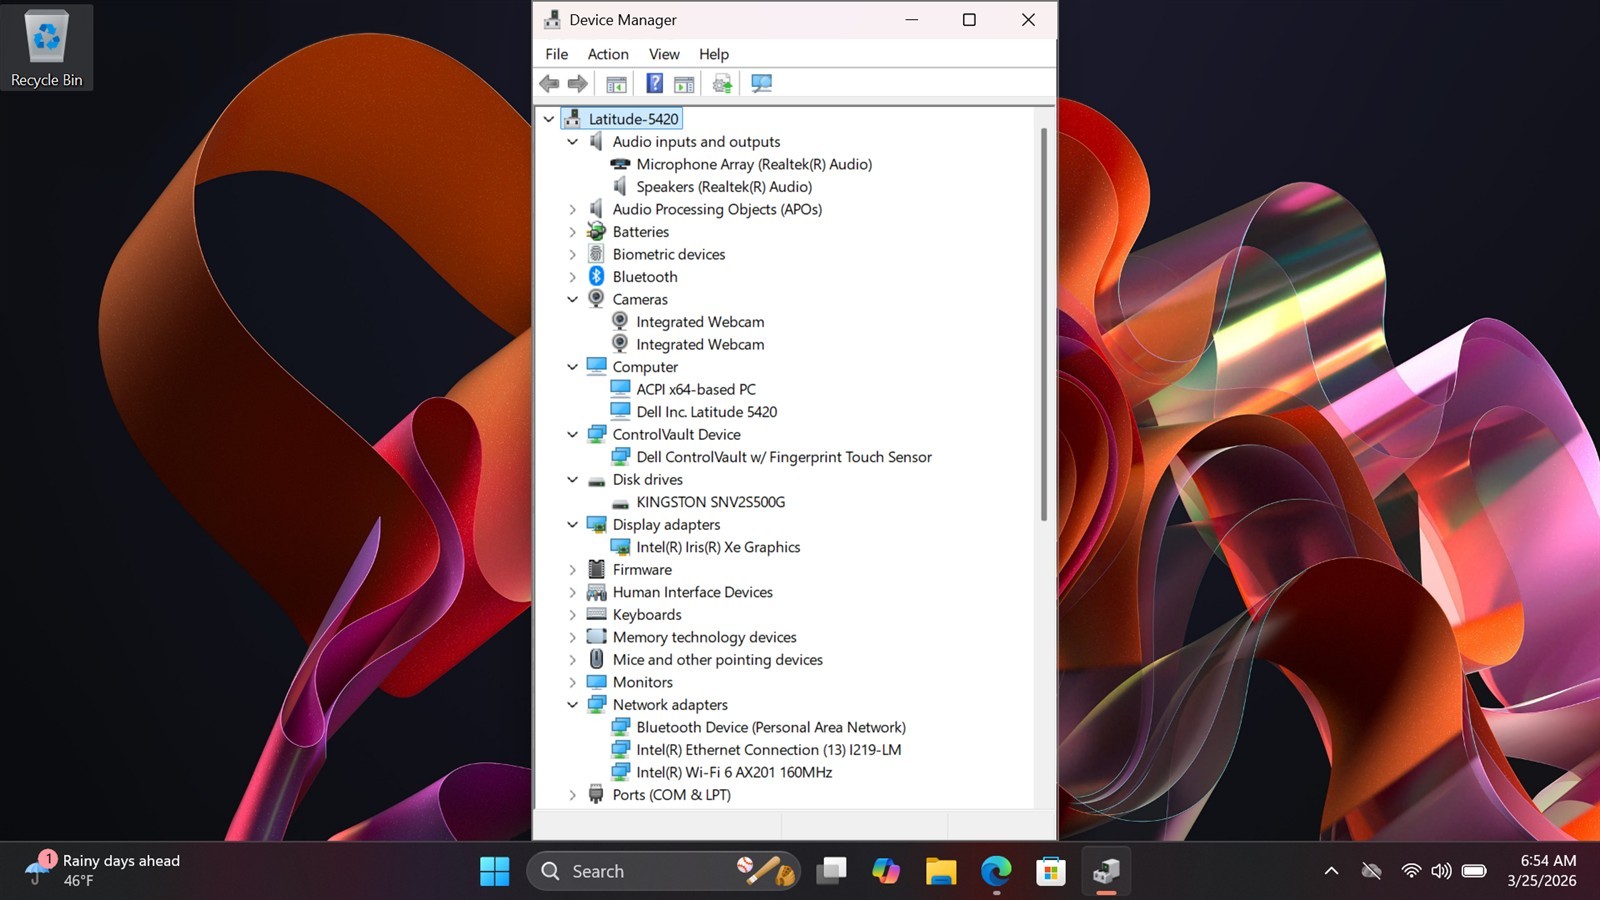The width and height of the screenshot is (1600, 900).
Task: Click the Ports (COM & LPT) icon
Action: coord(597,794)
